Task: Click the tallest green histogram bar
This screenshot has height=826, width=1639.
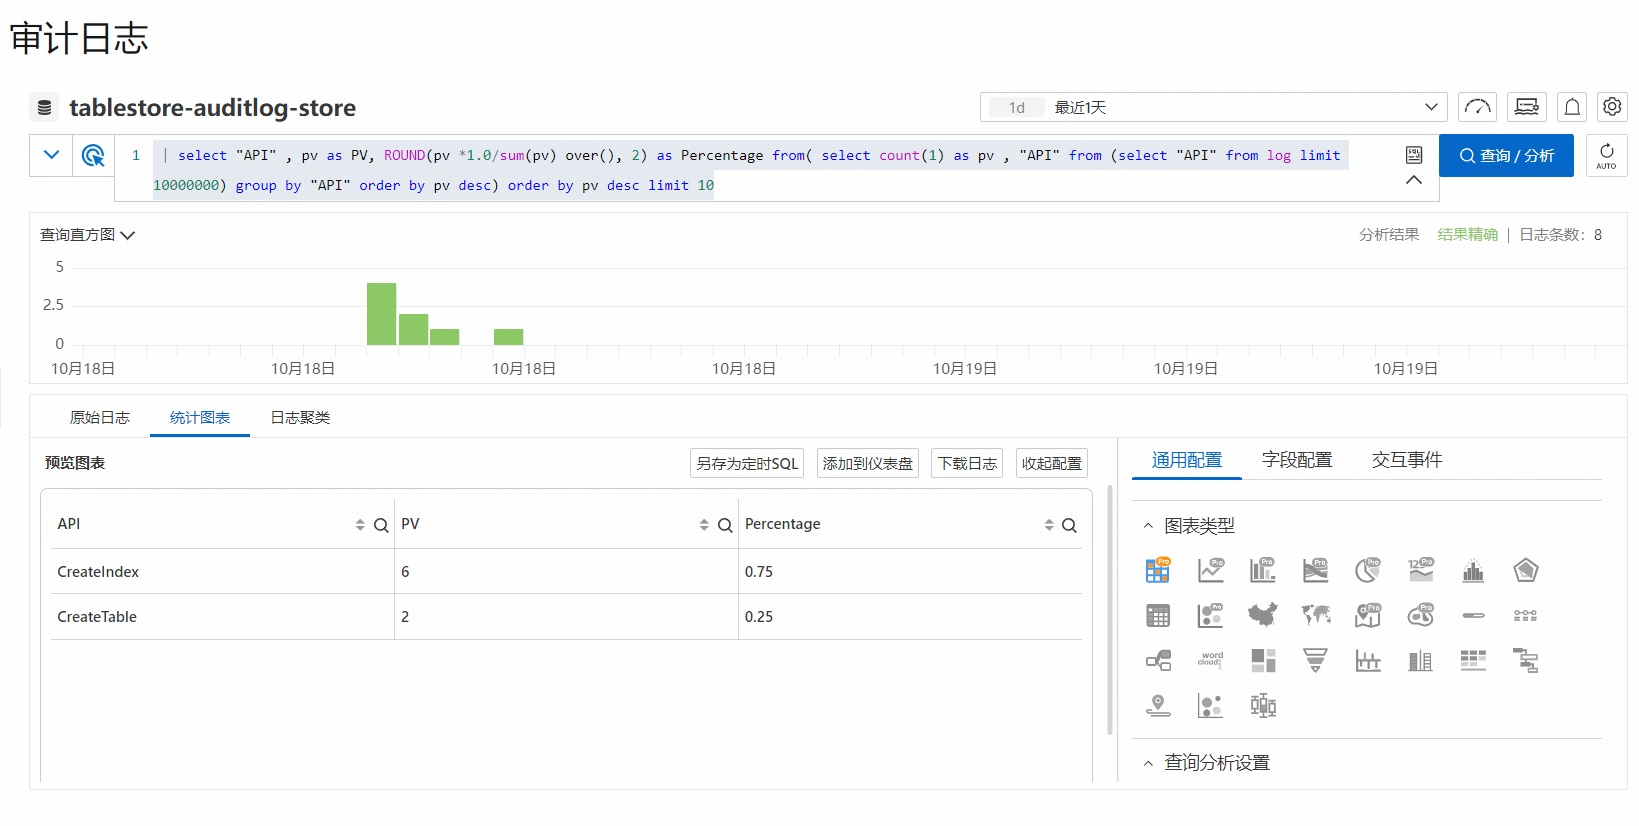Action: click(381, 314)
